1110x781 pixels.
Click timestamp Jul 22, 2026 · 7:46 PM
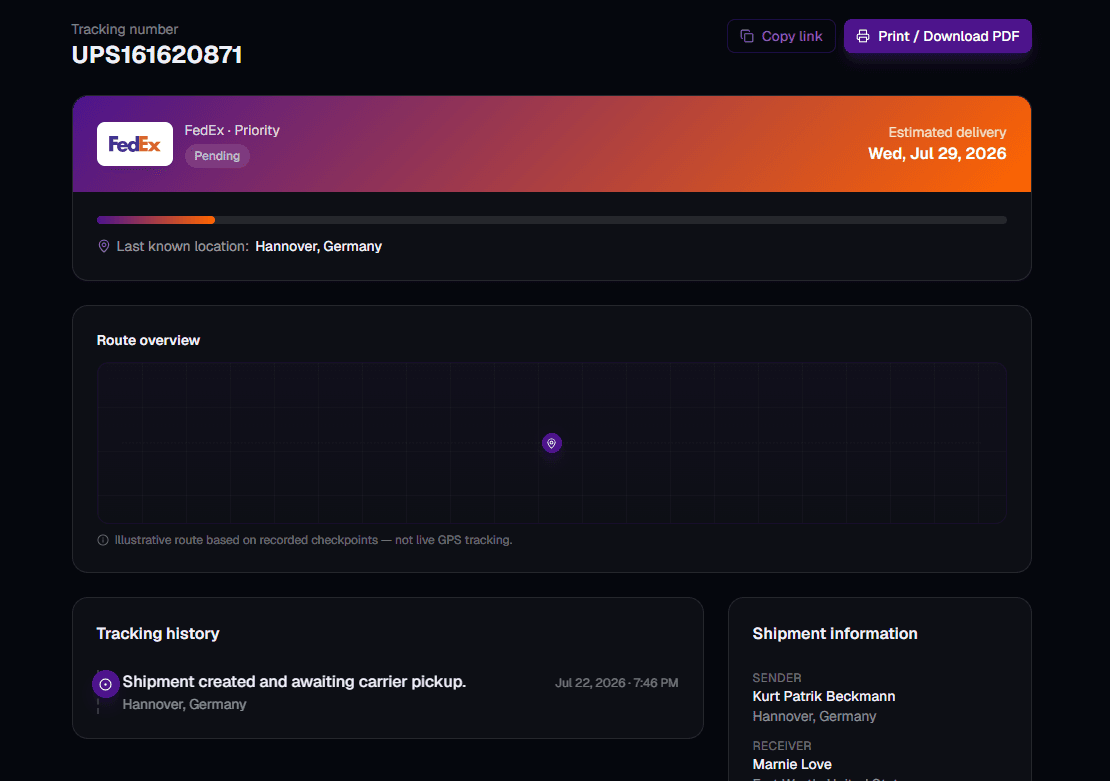click(x=617, y=683)
